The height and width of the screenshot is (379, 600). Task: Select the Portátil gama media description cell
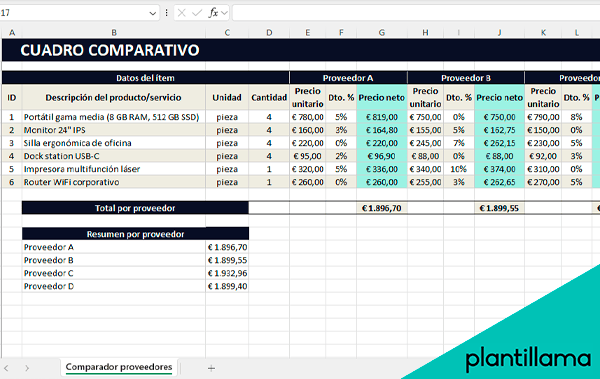tap(114, 117)
